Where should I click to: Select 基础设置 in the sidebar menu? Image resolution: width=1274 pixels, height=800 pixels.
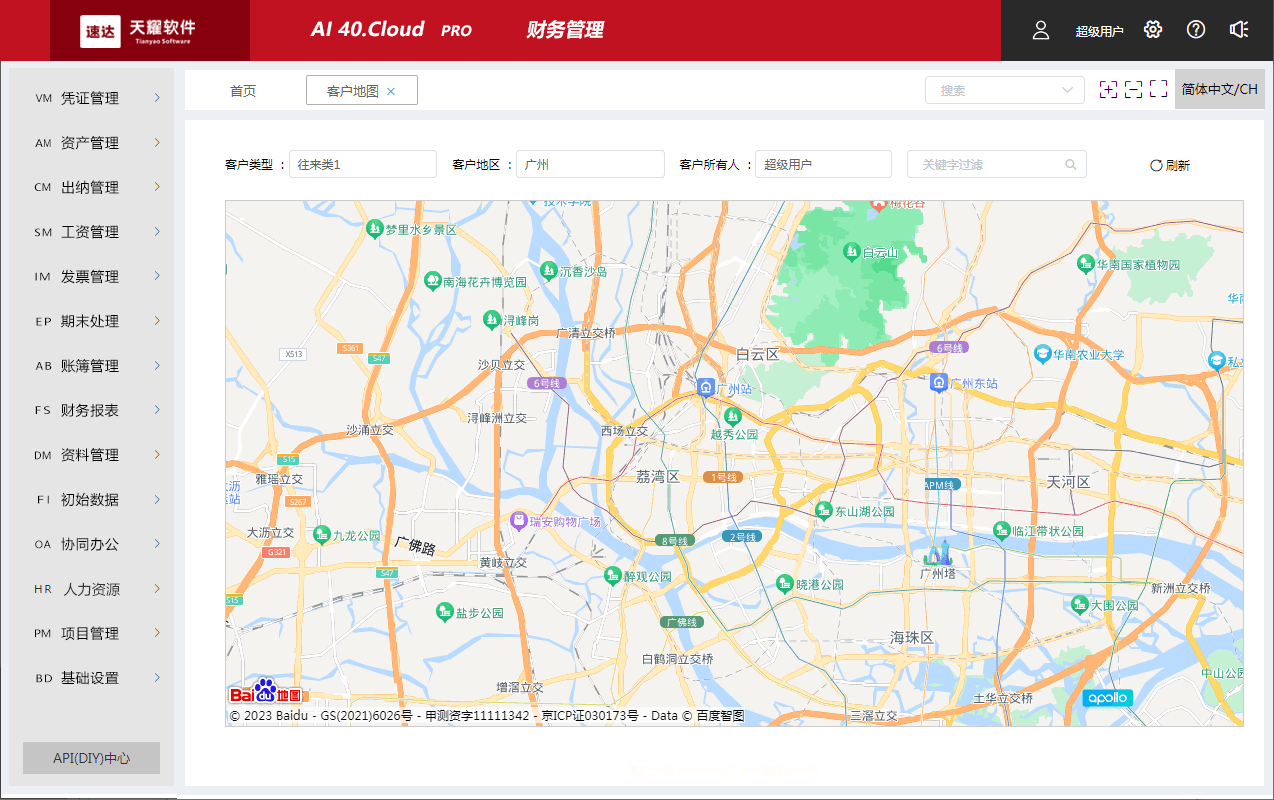coord(91,677)
